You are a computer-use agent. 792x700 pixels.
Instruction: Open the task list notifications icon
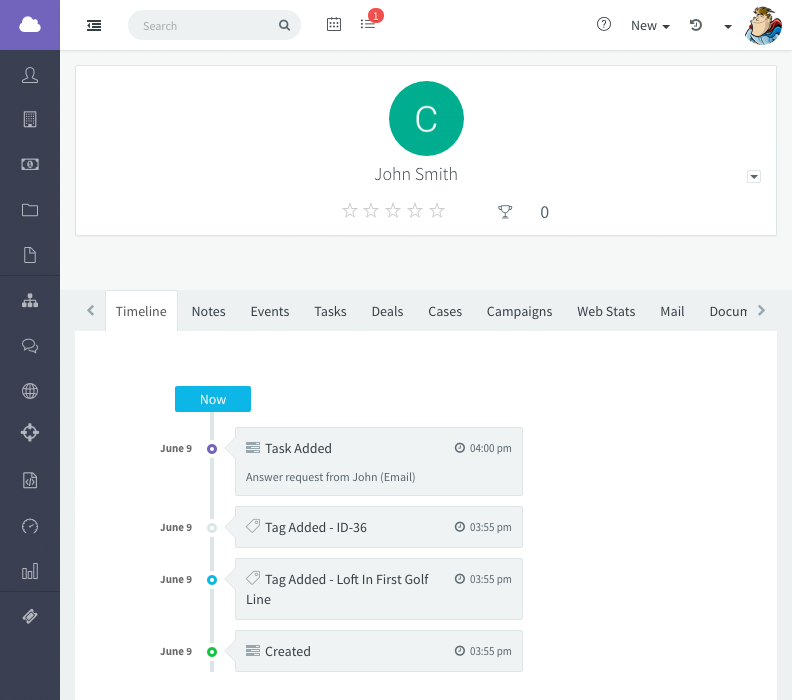tap(368, 25)
